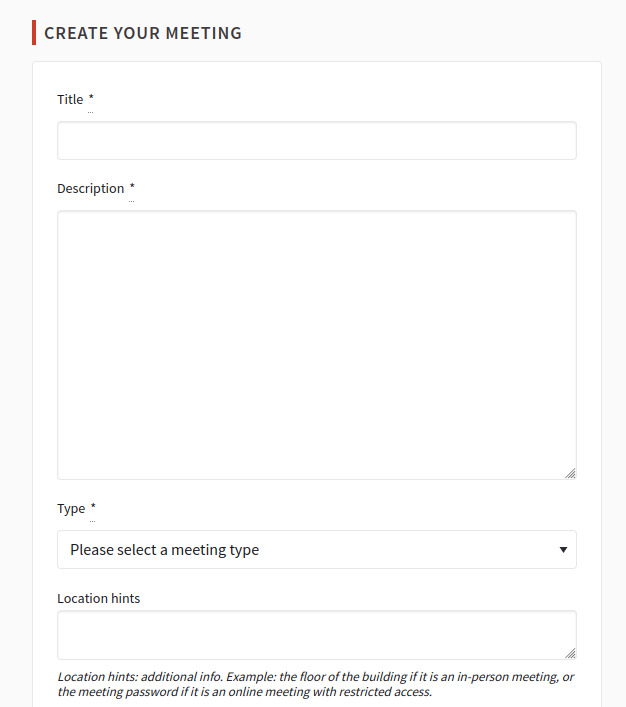Screen dimensions: 626x707
Task: Click the Create Your Meeting heading
Action: (143, 33)
